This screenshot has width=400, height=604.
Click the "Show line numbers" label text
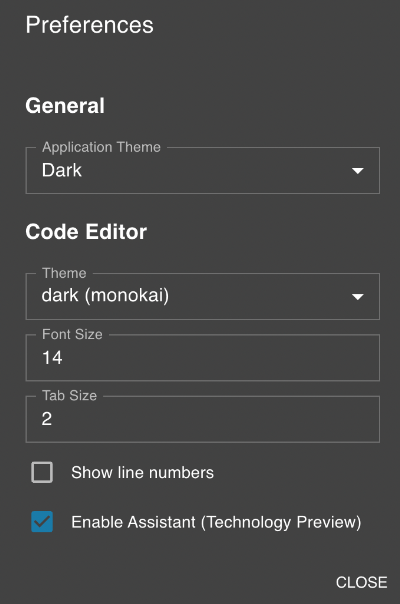[142, 473]
